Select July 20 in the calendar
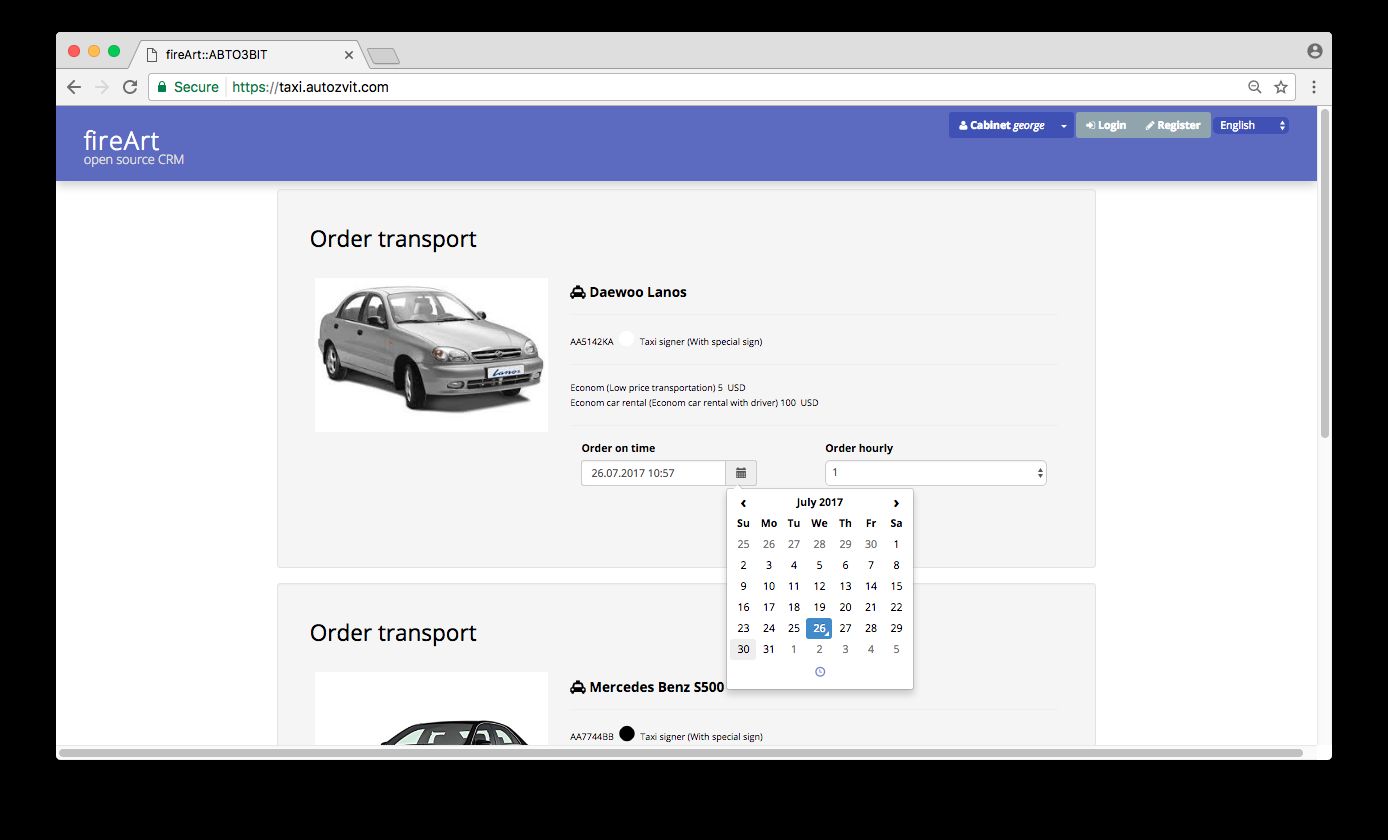This screenshot has width=1388, height=840. (x=845, y=607)
